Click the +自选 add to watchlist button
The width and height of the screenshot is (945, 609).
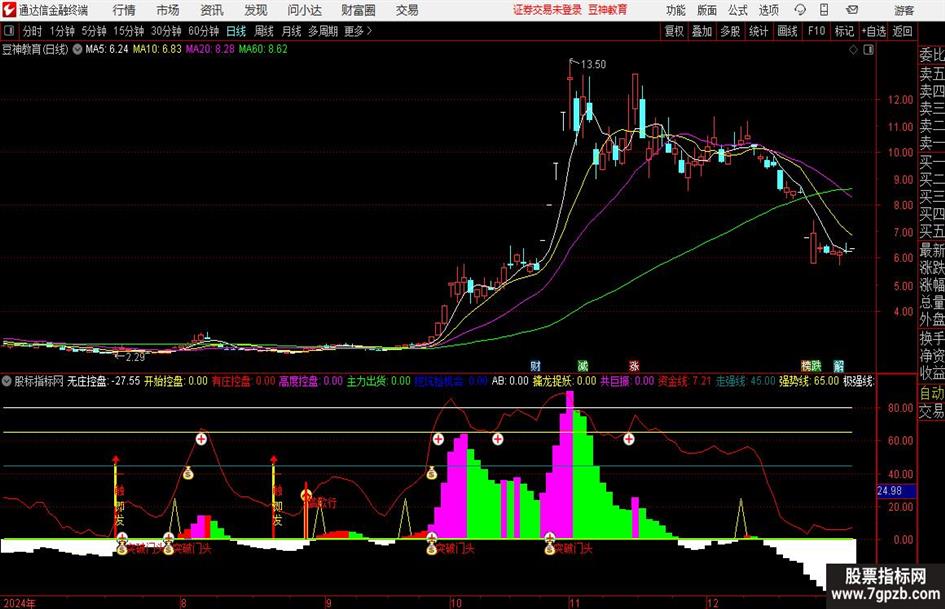click(873, 31)
